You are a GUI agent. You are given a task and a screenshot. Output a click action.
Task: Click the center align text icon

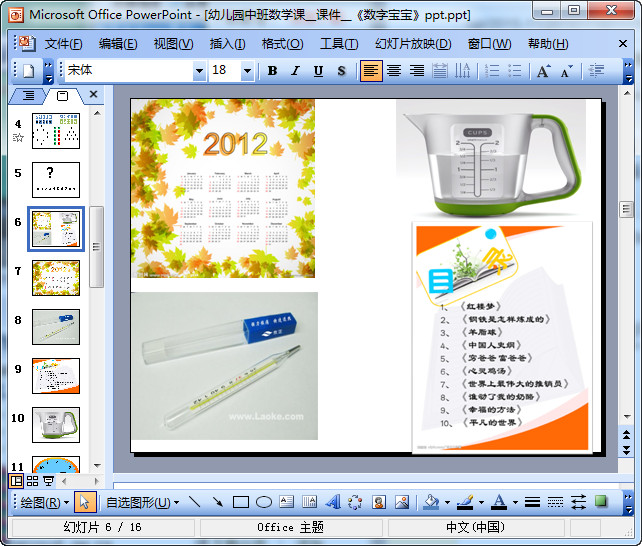[x=394, y=71]
